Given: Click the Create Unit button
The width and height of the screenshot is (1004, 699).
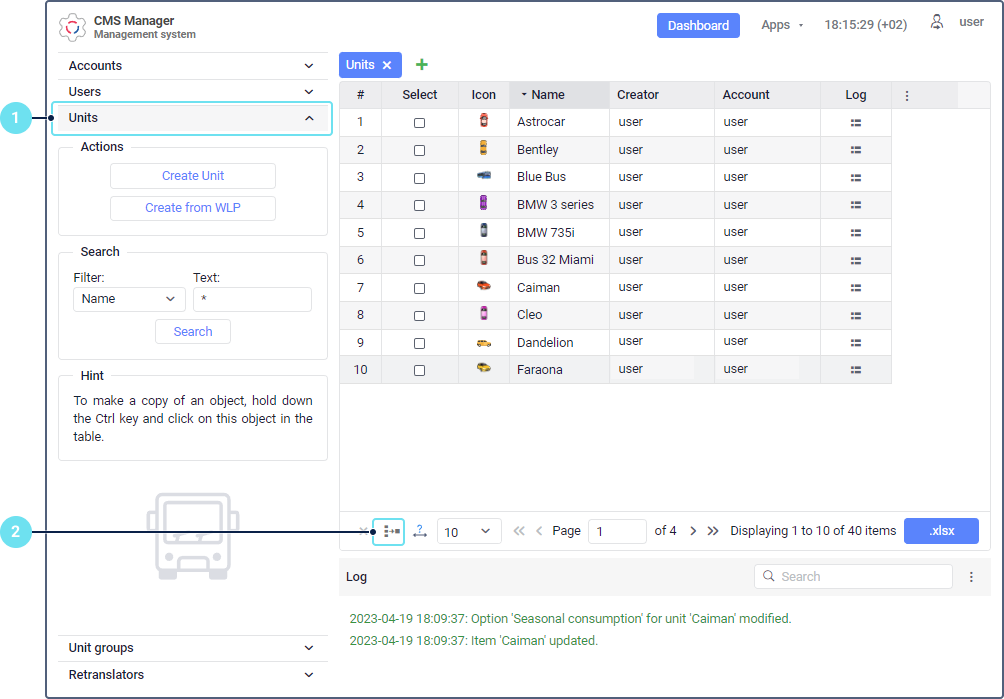Looking at the screenshot, I should [x=193, y=176].
